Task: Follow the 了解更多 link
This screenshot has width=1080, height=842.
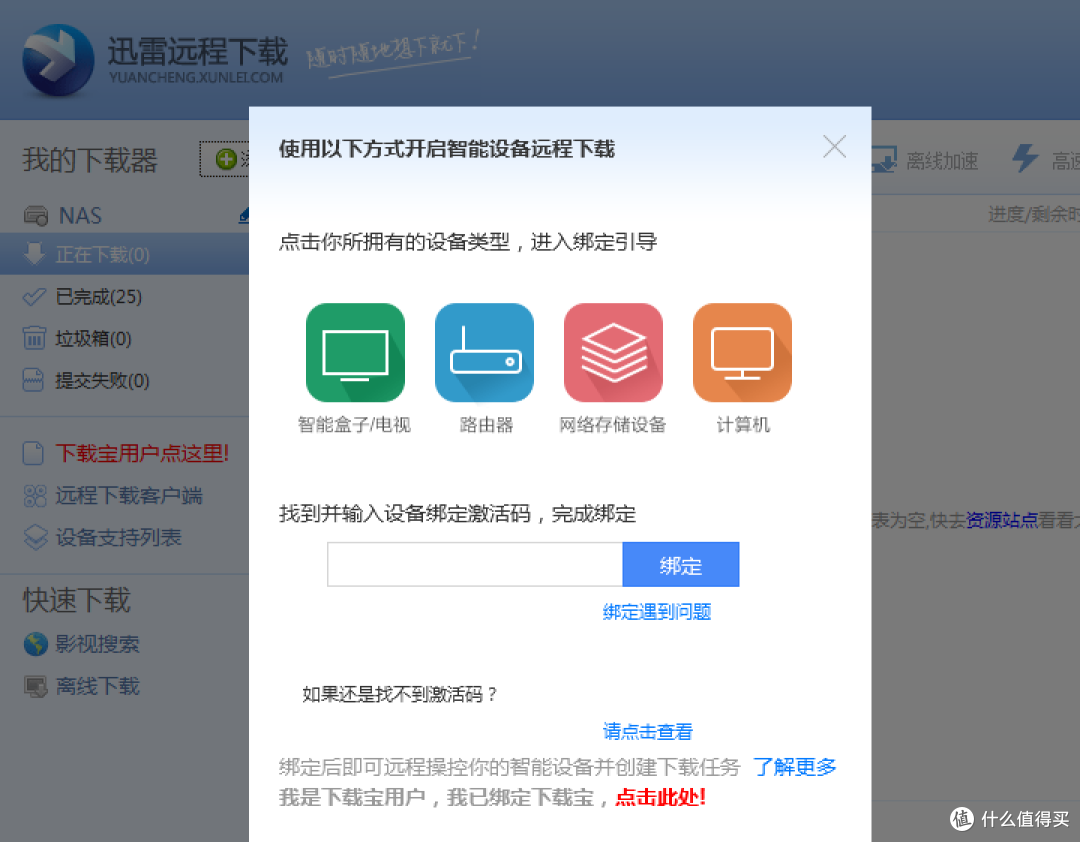Action: (x=794, y=766)
